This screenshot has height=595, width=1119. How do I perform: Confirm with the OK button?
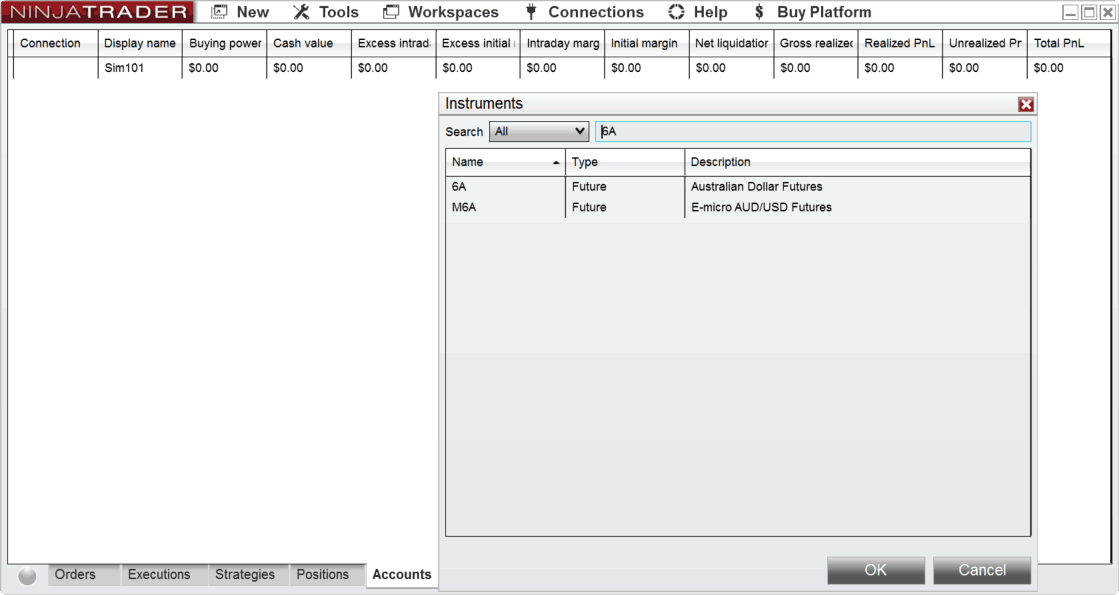pos(876,570)
